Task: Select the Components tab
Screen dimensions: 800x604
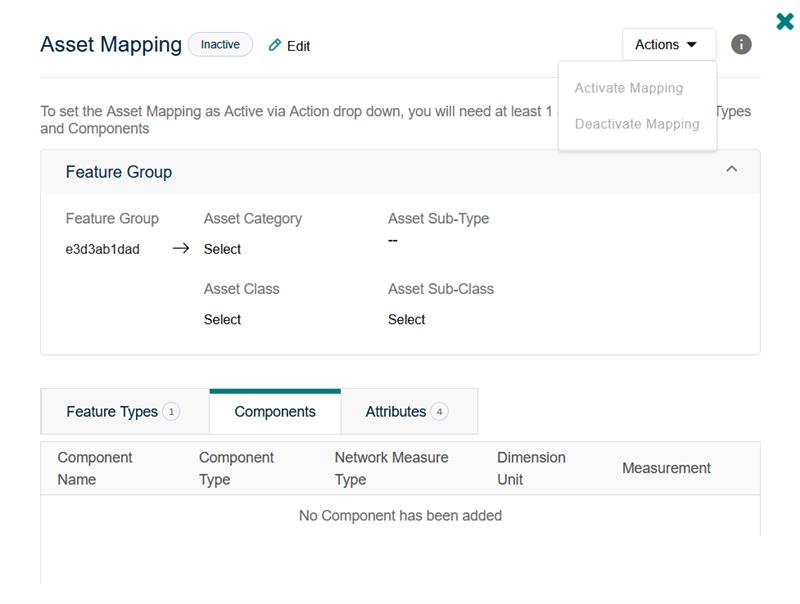Action: tap(275, 412)
